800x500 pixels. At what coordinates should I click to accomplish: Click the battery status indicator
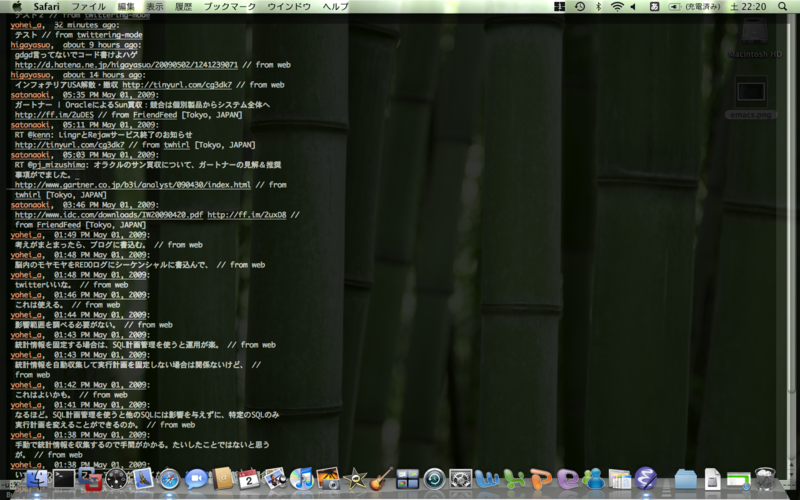pyautogui.click(x=694, y=7)
